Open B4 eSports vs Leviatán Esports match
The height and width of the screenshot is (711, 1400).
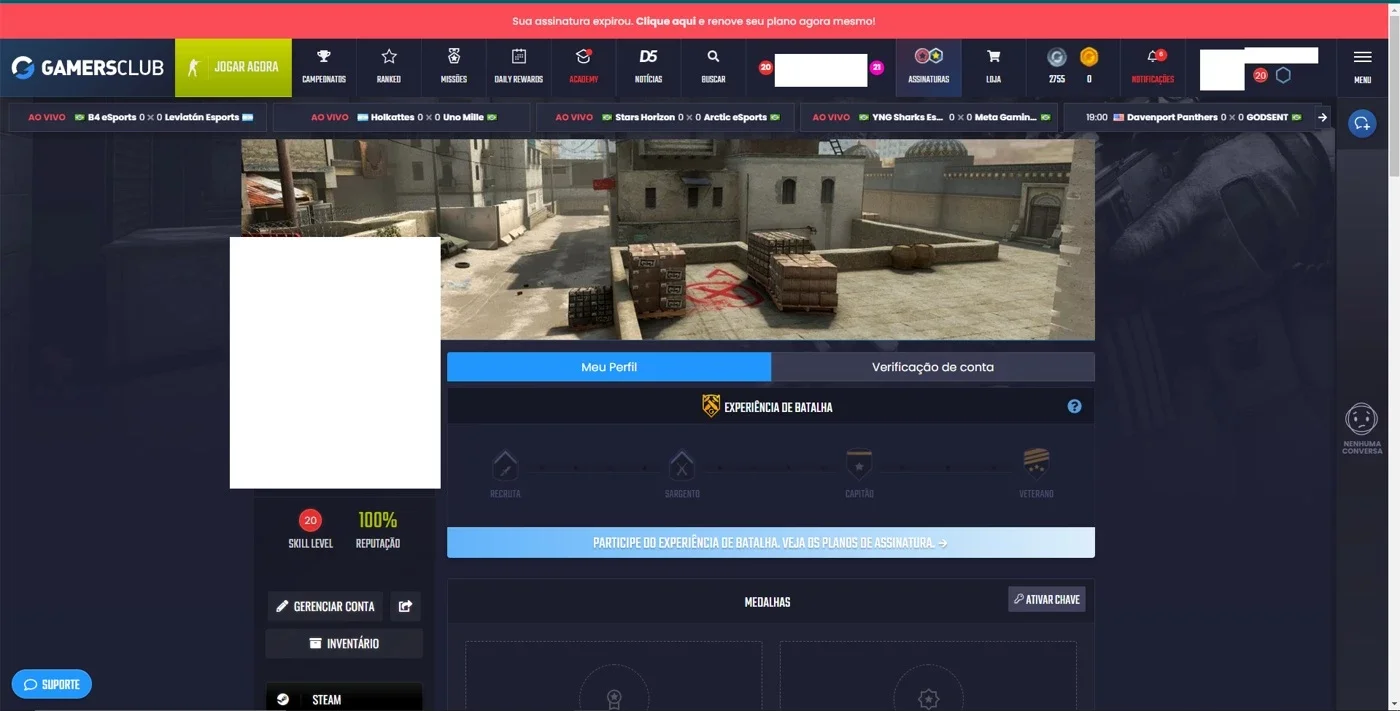[138, 117]
